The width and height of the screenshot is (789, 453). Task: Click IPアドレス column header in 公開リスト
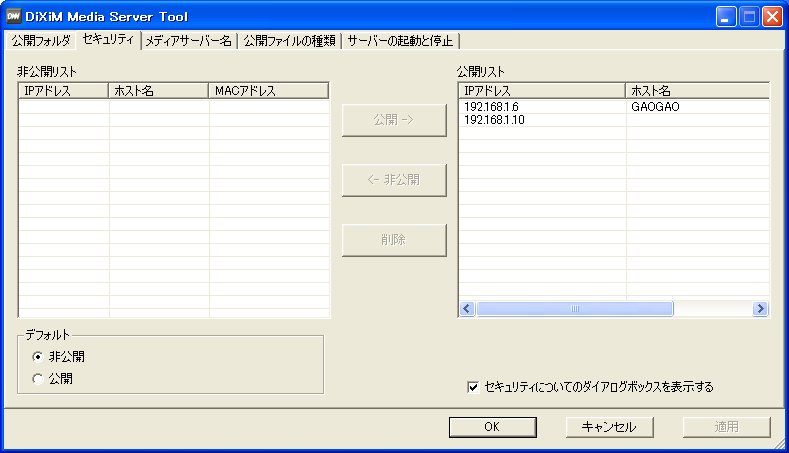[x=542, y=91]
